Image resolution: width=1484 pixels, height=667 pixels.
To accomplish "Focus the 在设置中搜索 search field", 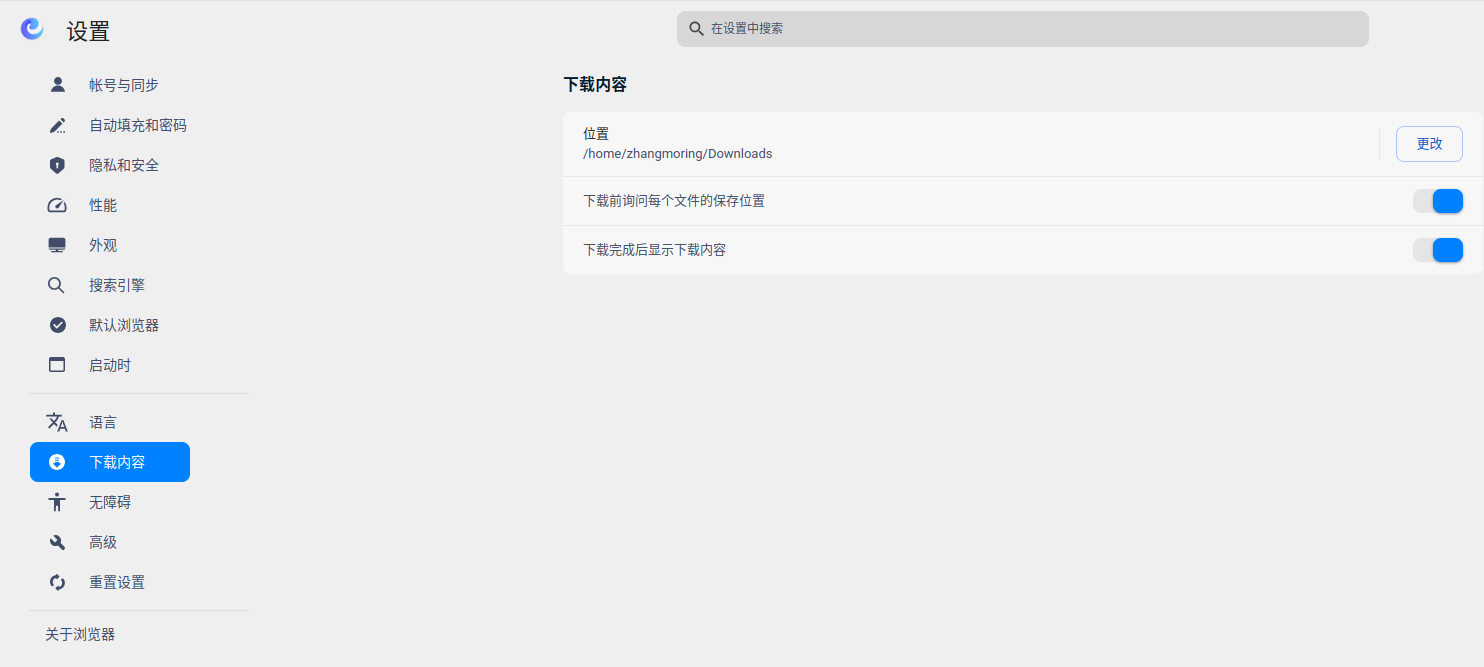I will (x=1022, y=29).
